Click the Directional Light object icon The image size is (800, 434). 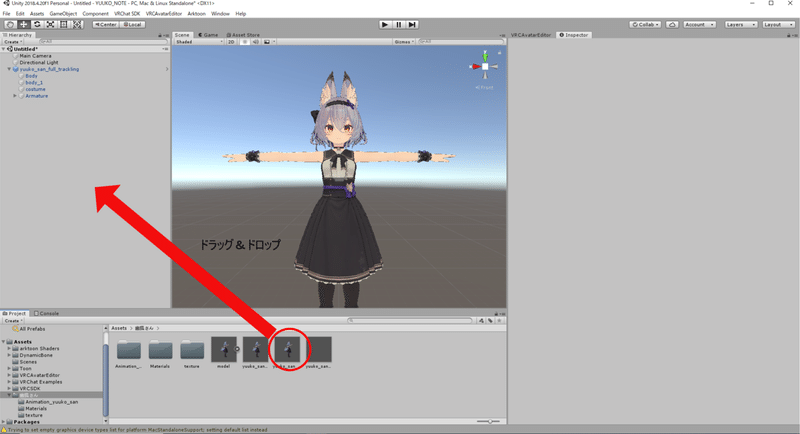click(16, 62)
